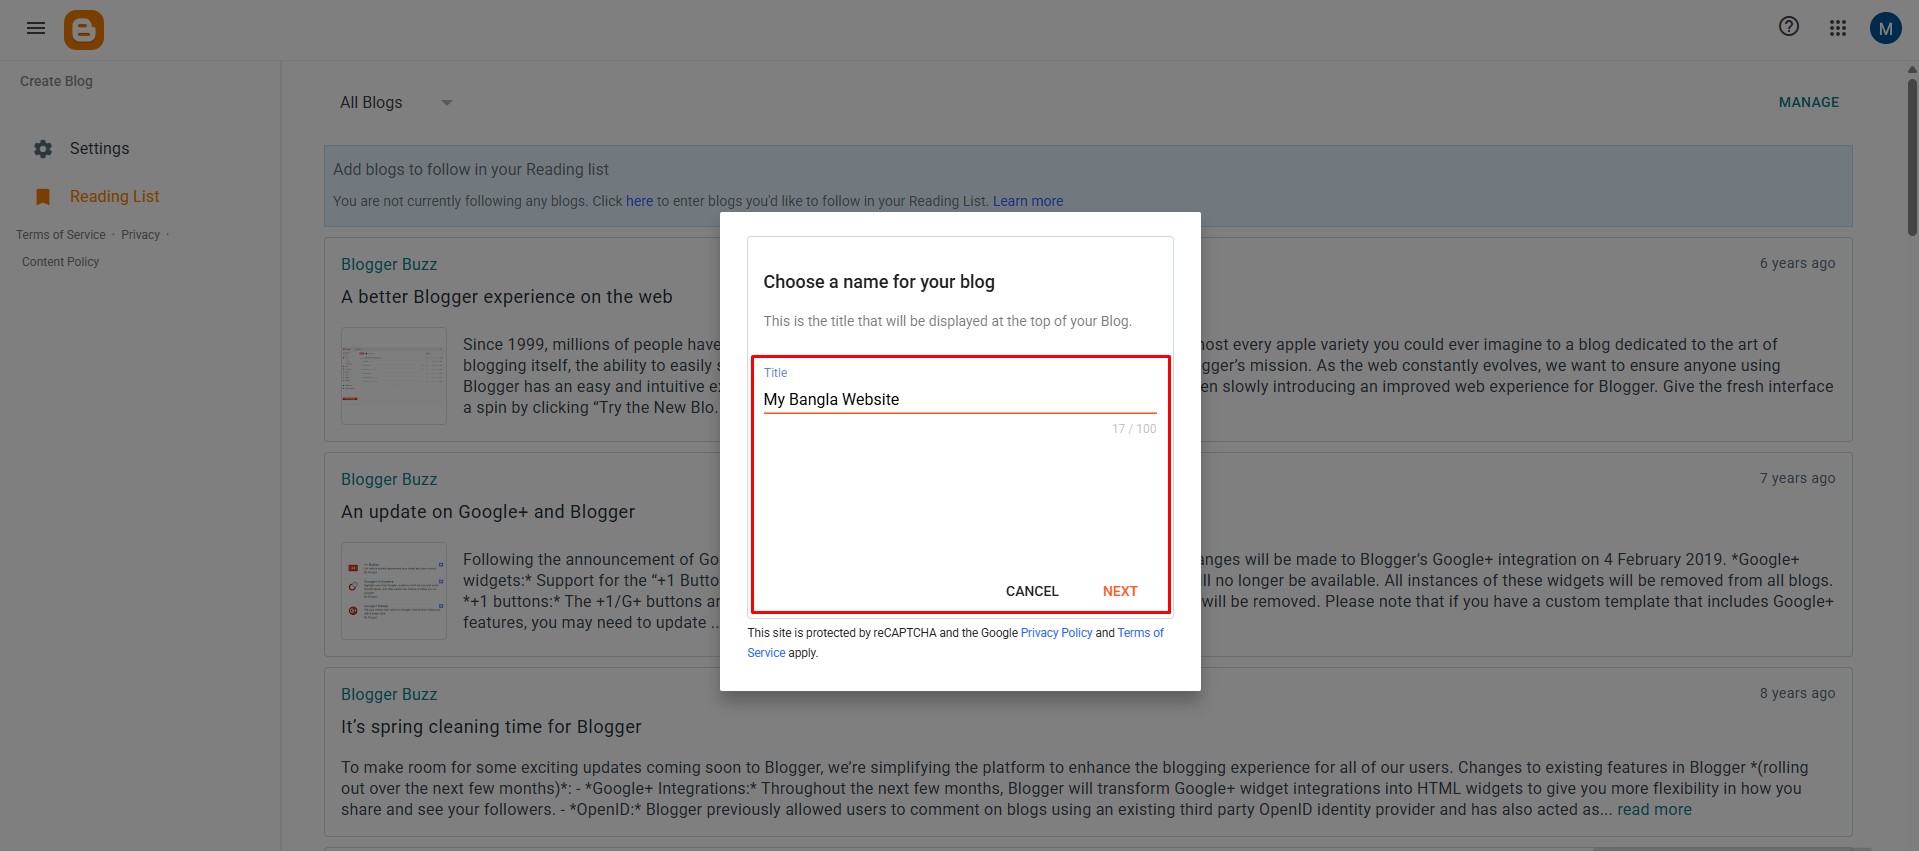The width and height of the screenshot is (1919, 851).
Task: Open 'An update on Google+ and Blogger' post
Action: pyautogui.click(x=488, y=512)
